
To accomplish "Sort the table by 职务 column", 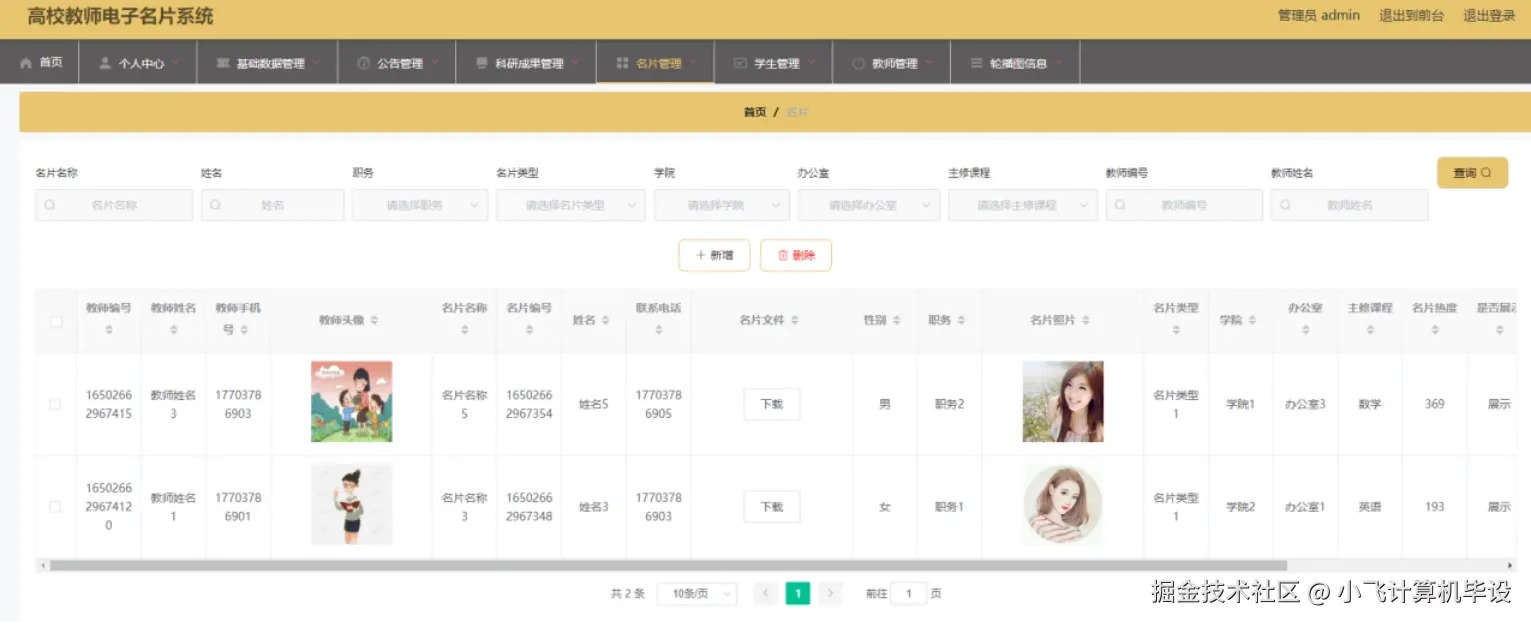I will coord(961,320).
